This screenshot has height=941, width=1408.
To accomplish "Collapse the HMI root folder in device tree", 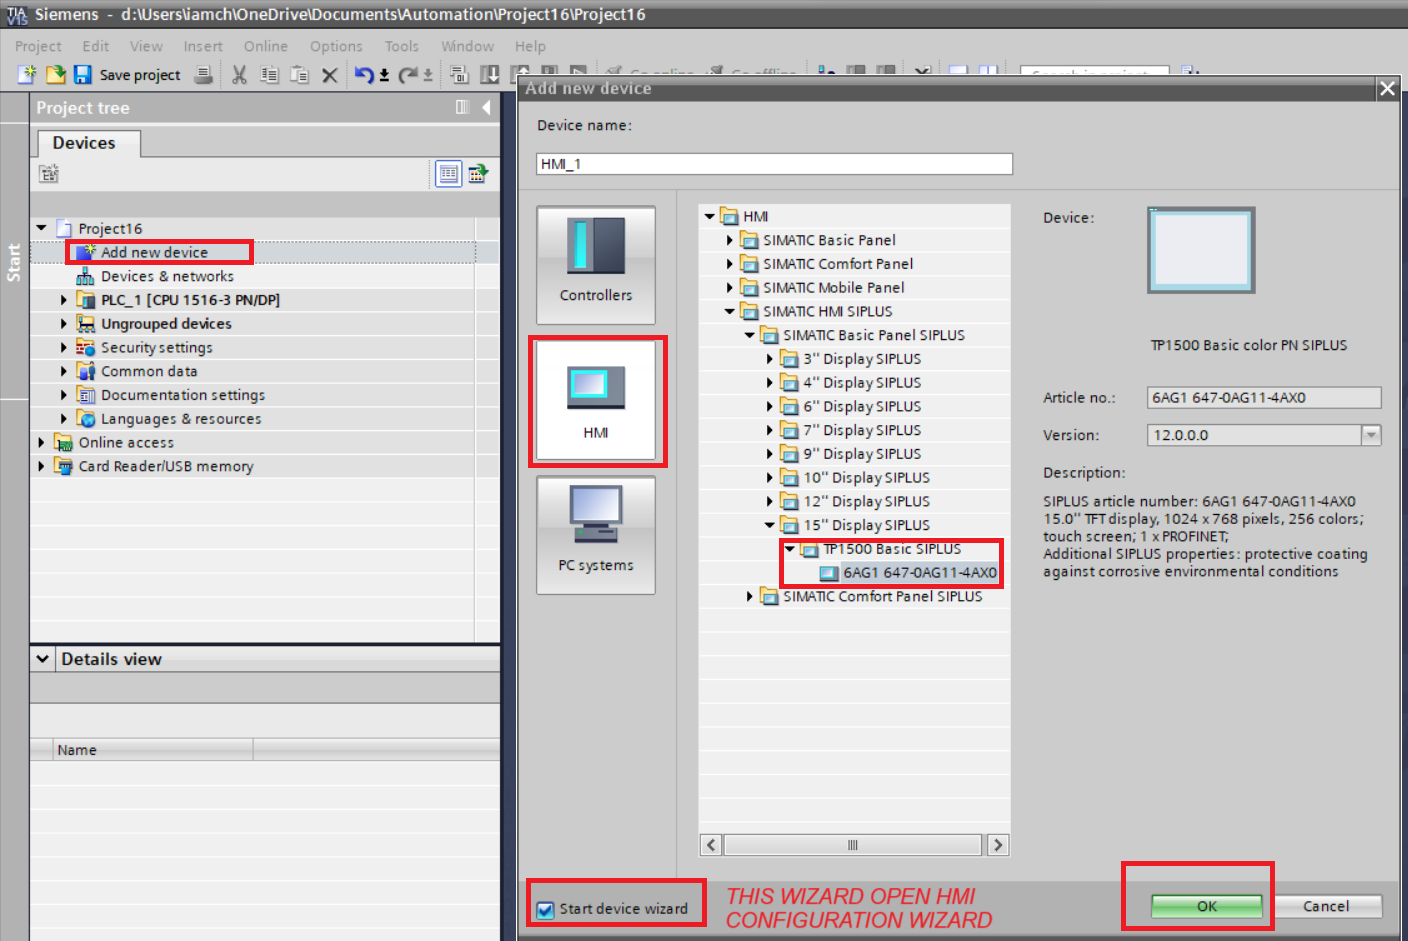I will (x=710, y=216).
